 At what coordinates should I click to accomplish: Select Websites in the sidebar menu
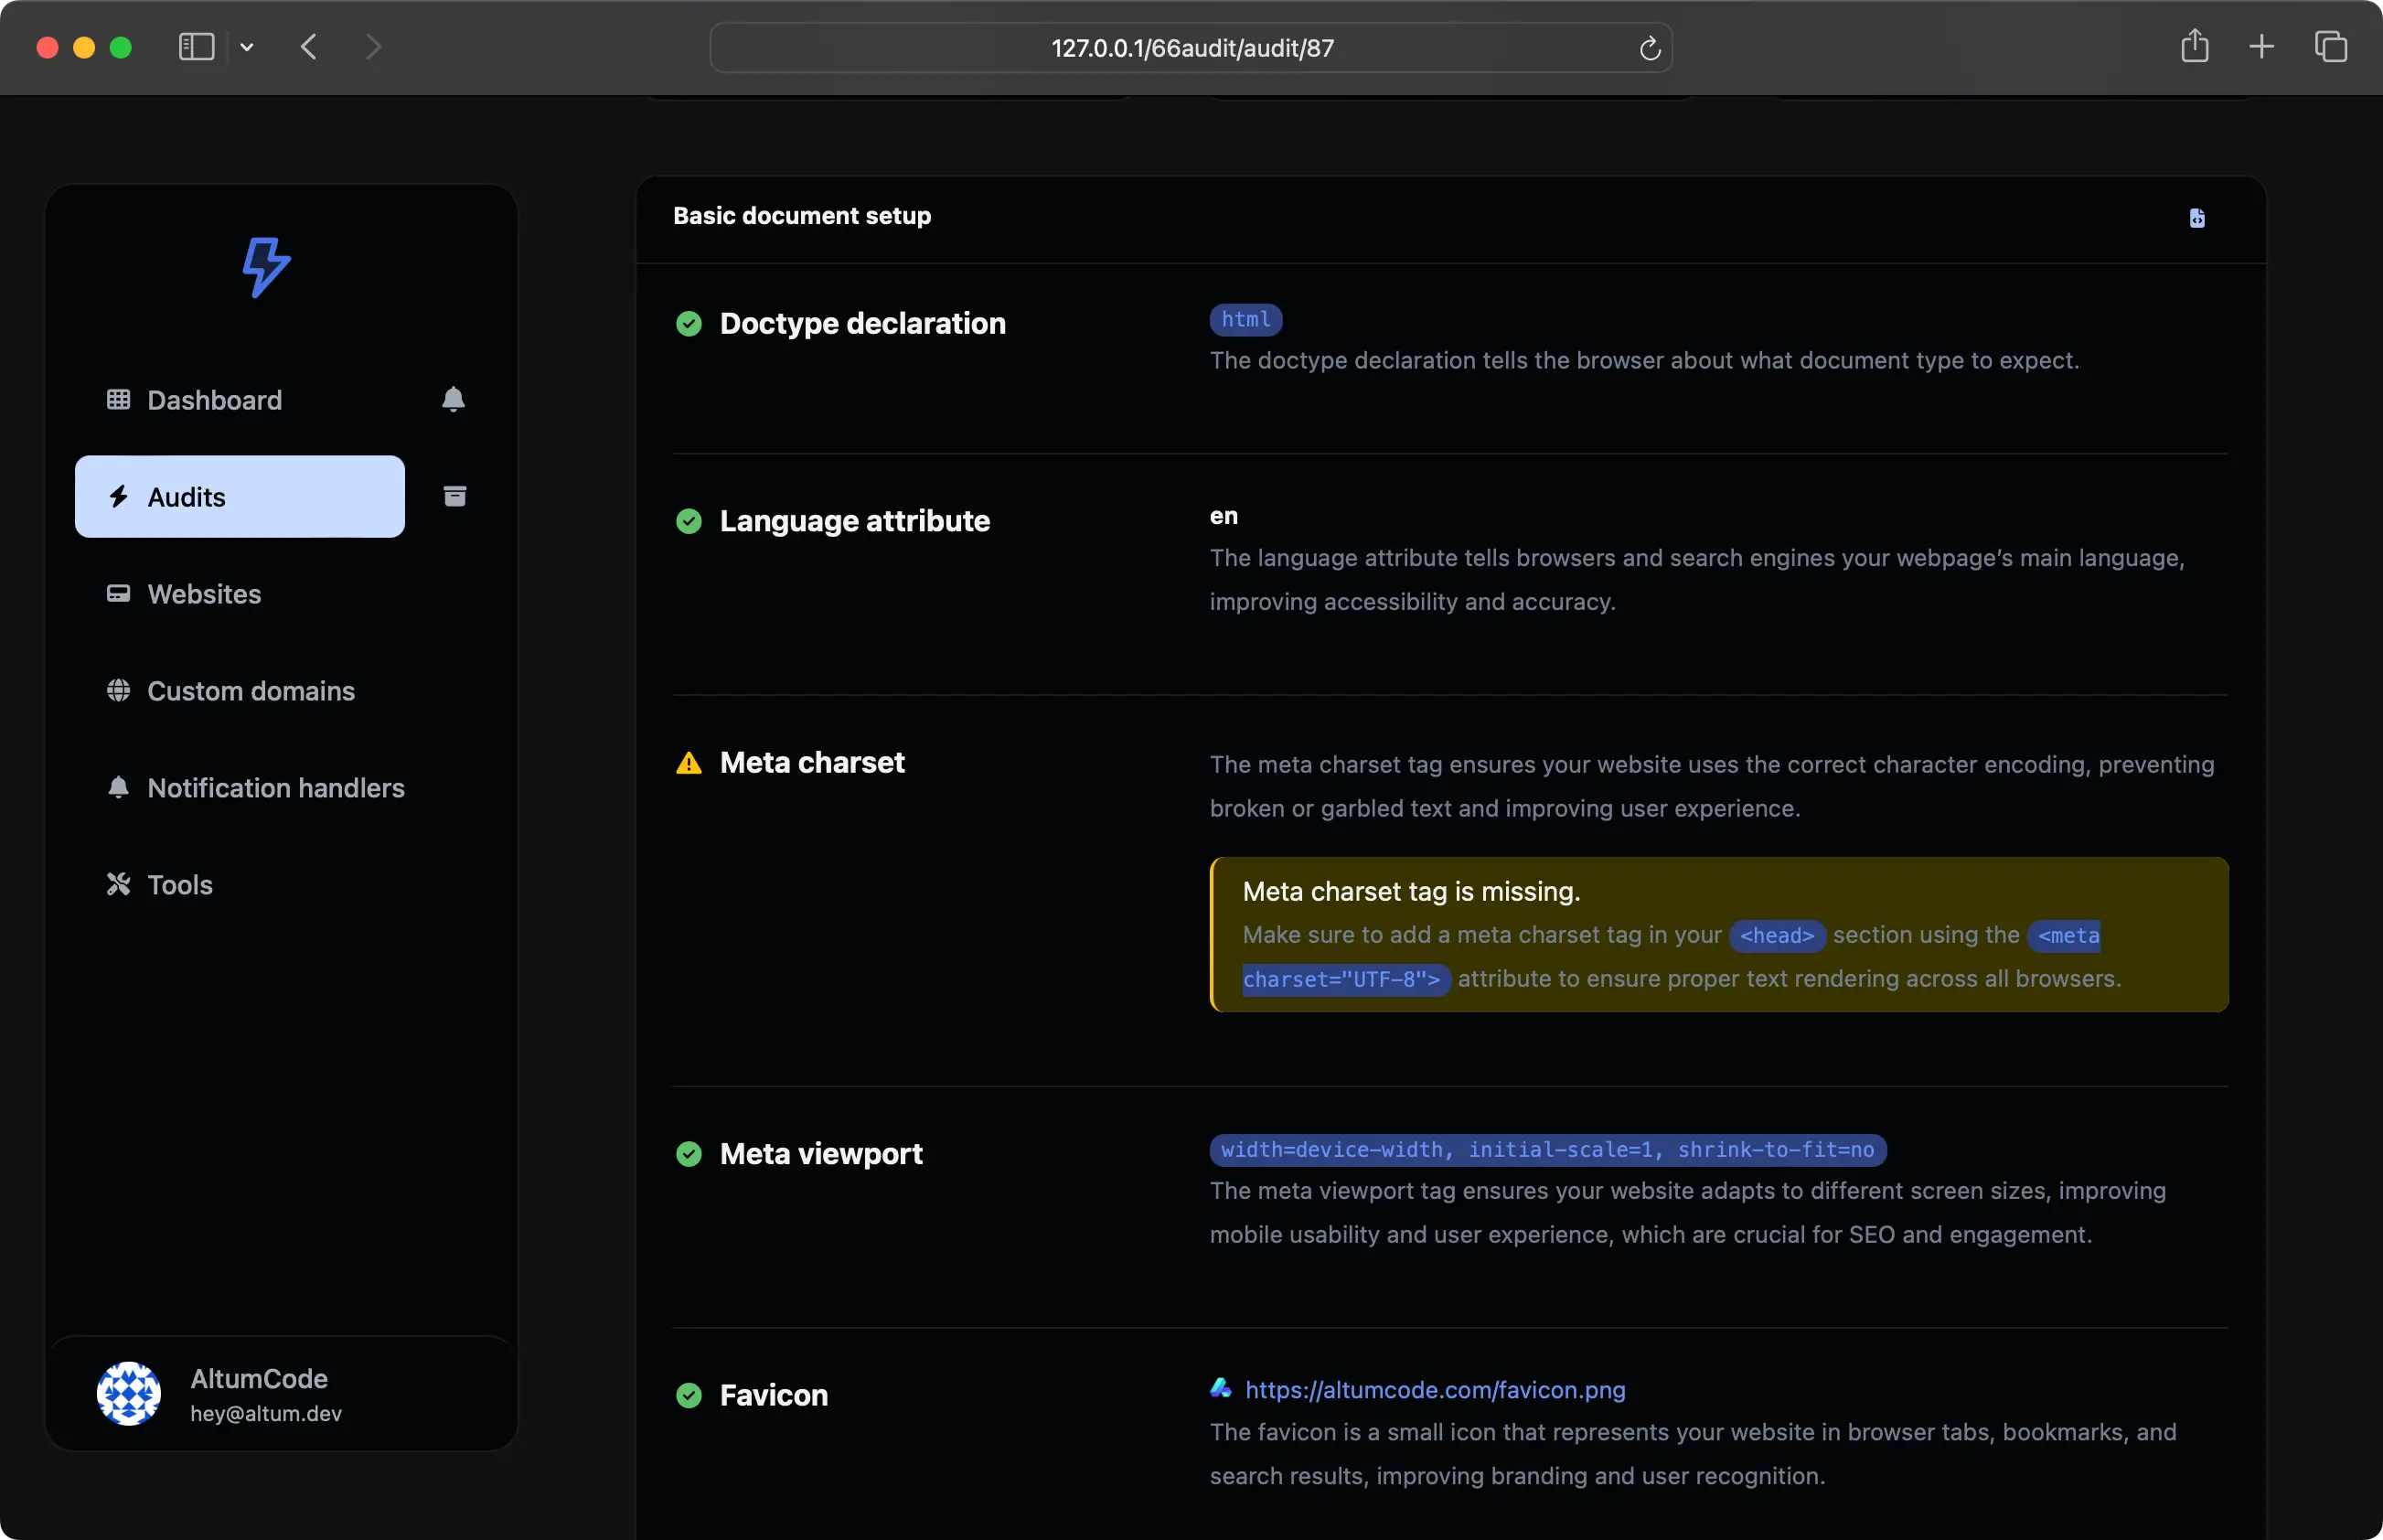pos(204,594)
